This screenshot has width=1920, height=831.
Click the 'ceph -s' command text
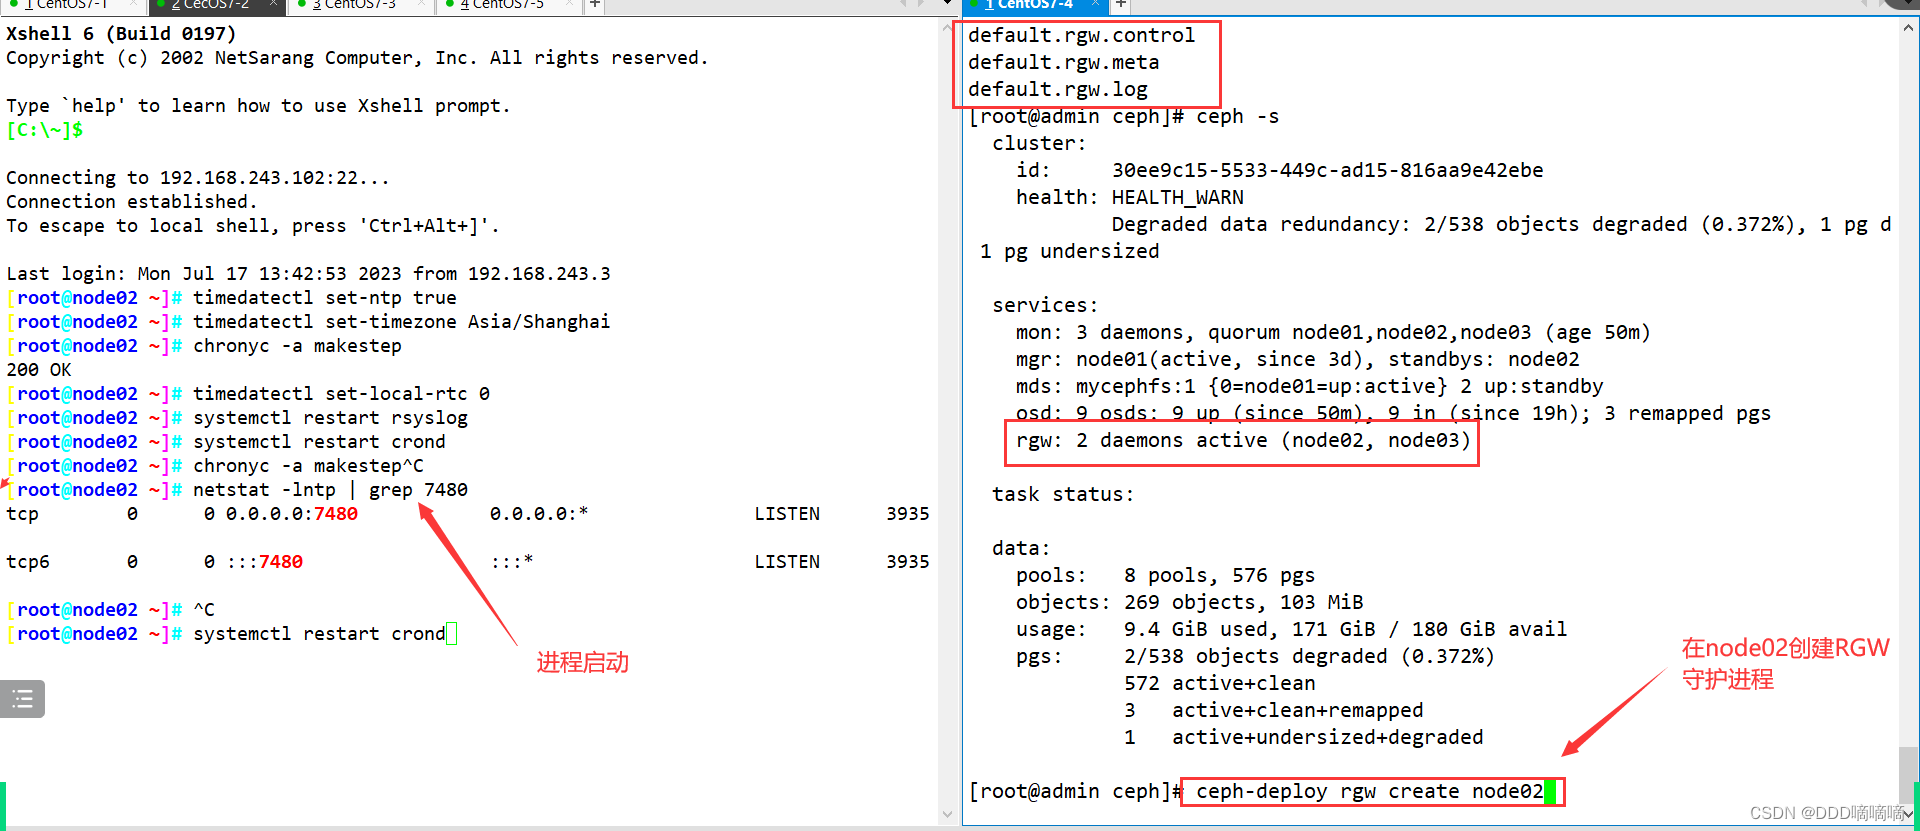[x=1237, y=116]
